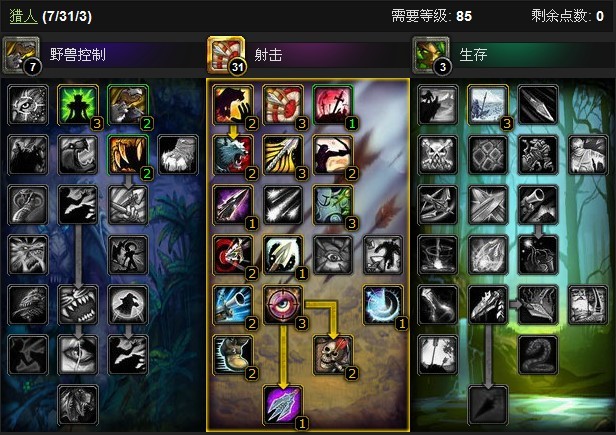This screenshot has width=616, height=435.
Task: Click the coiled snake talent in 生存
Action: (x=538, y=355)
